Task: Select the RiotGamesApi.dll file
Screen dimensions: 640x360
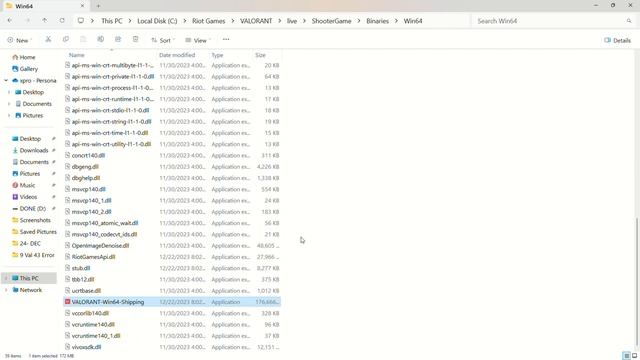Action: pyautogui.click(x=172, y=257)
